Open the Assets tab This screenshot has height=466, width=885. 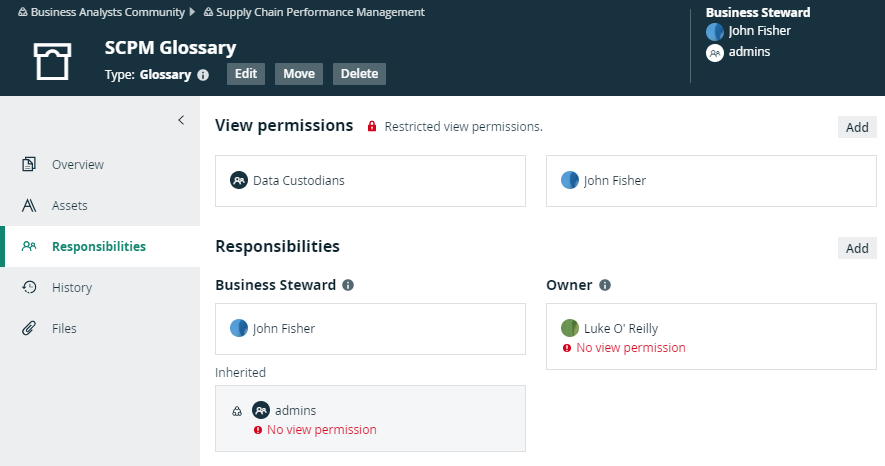coord(69,205)
